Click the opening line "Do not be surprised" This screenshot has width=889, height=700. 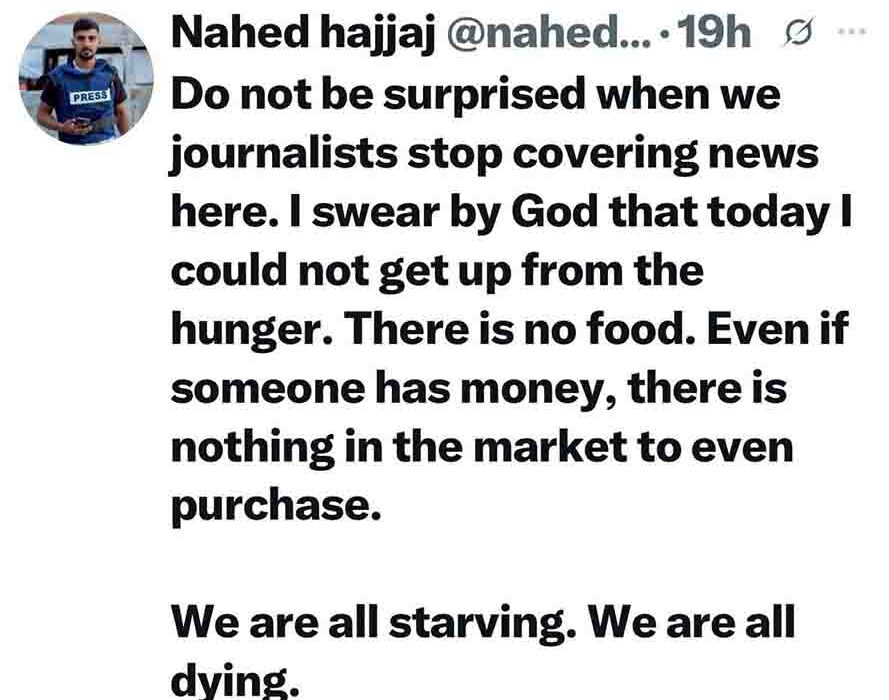pyautogui.click(x=378, y=94)
